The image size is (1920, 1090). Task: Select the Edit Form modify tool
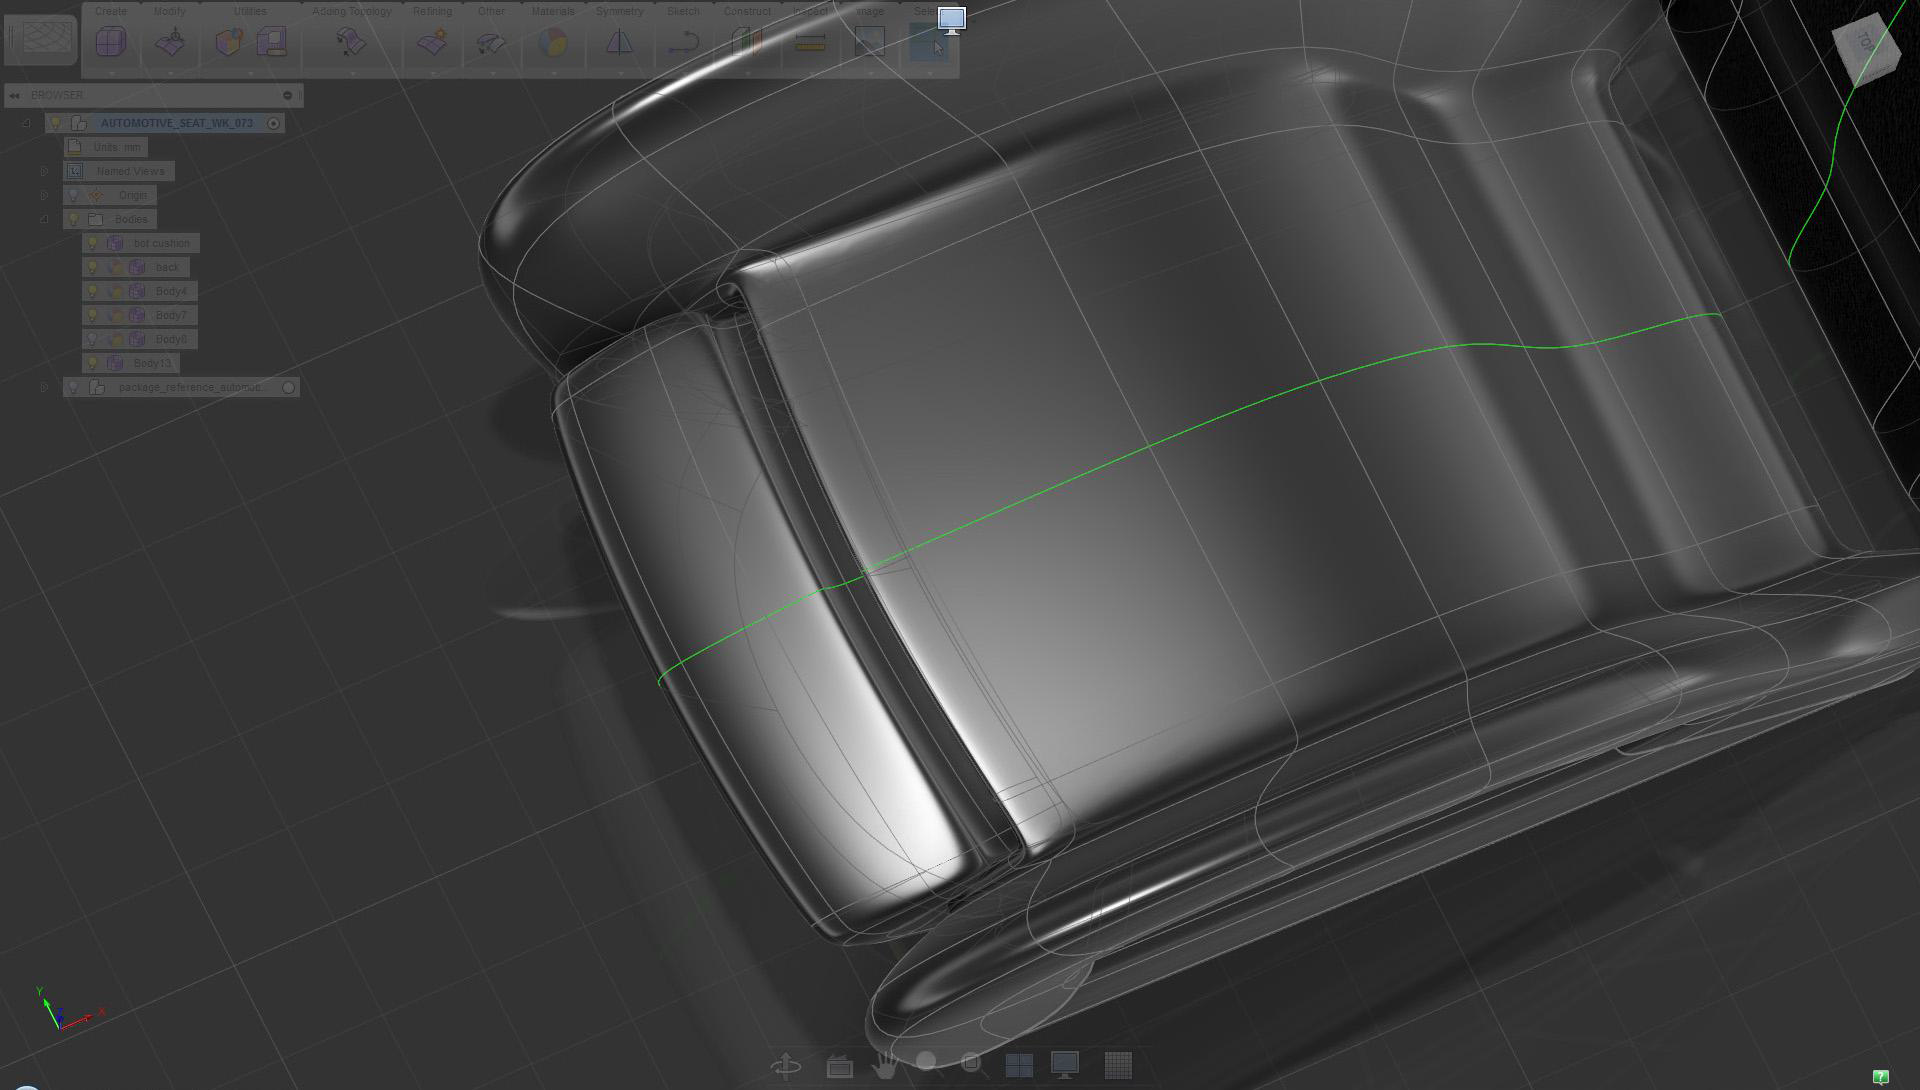[x=171, y=42]
